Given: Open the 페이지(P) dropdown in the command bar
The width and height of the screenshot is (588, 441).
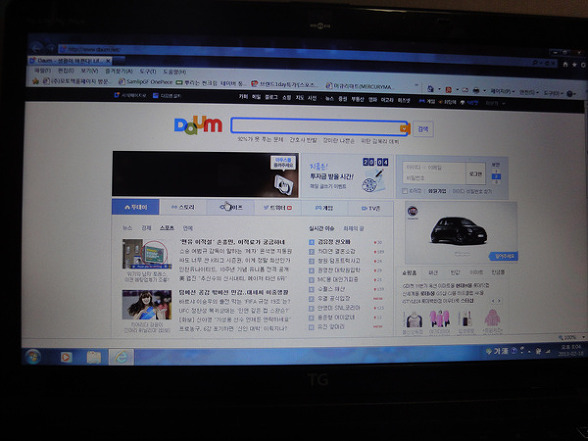Looking at the screenshot, I should [x=502, y=91].
